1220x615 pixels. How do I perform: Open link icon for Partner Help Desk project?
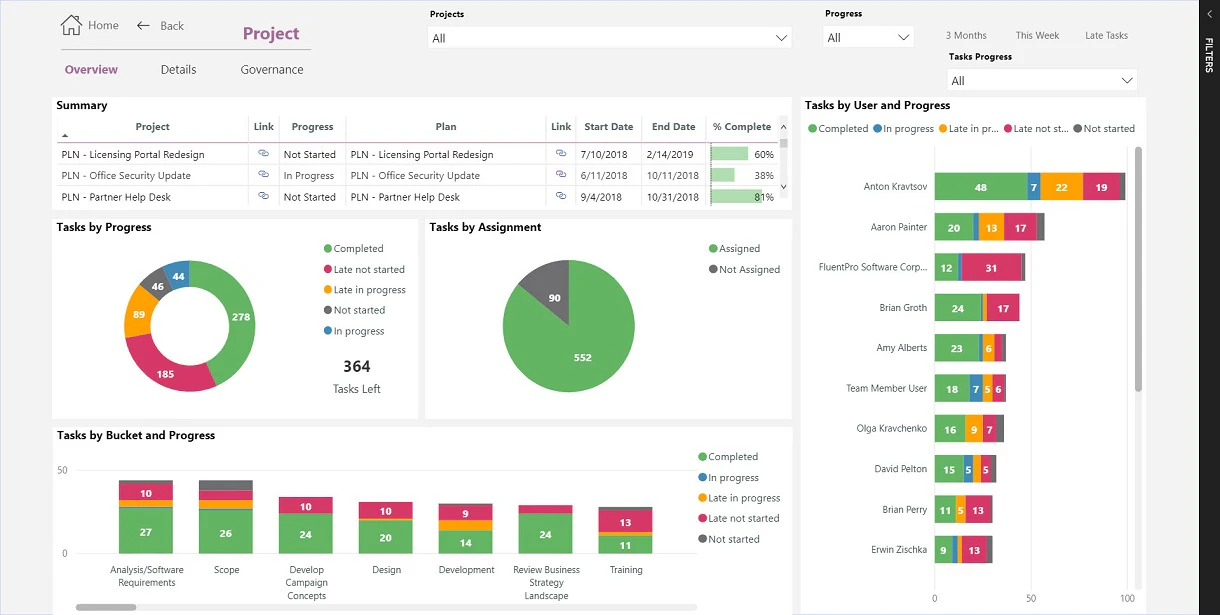264,197
